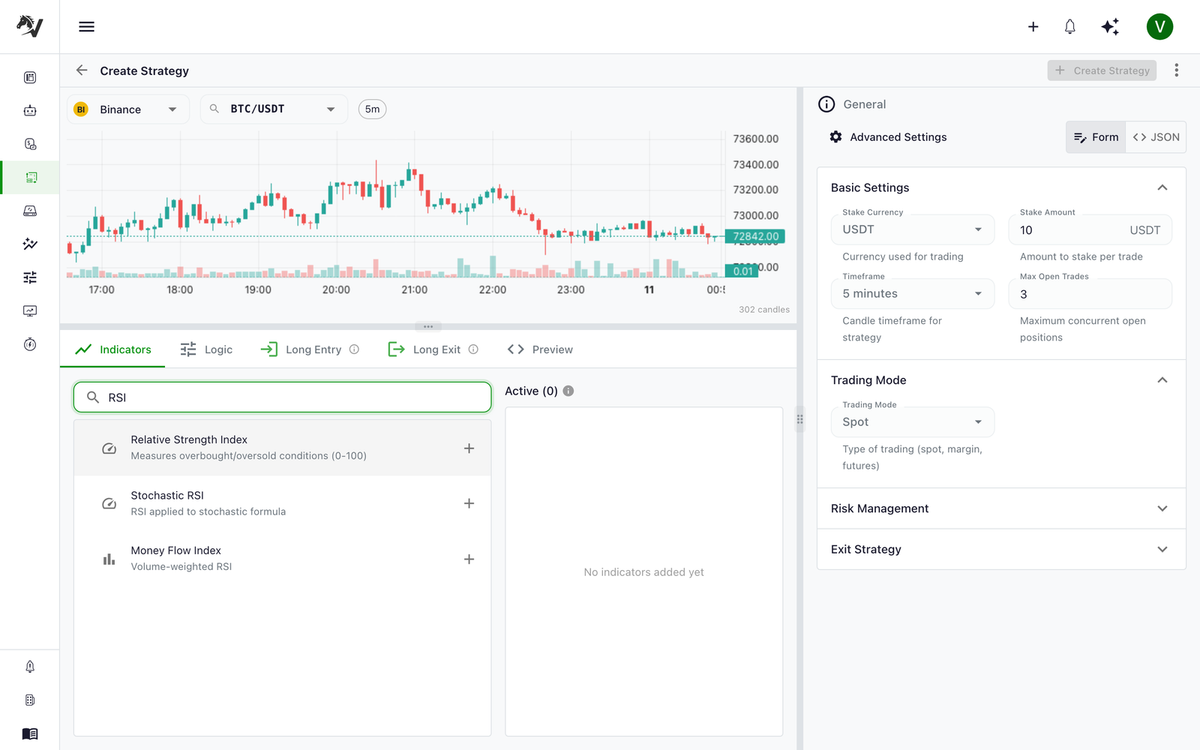Screen dimensions: 1200x750
Task: Switch to the Long Exit tab
Action: click(x=435, y=350)
